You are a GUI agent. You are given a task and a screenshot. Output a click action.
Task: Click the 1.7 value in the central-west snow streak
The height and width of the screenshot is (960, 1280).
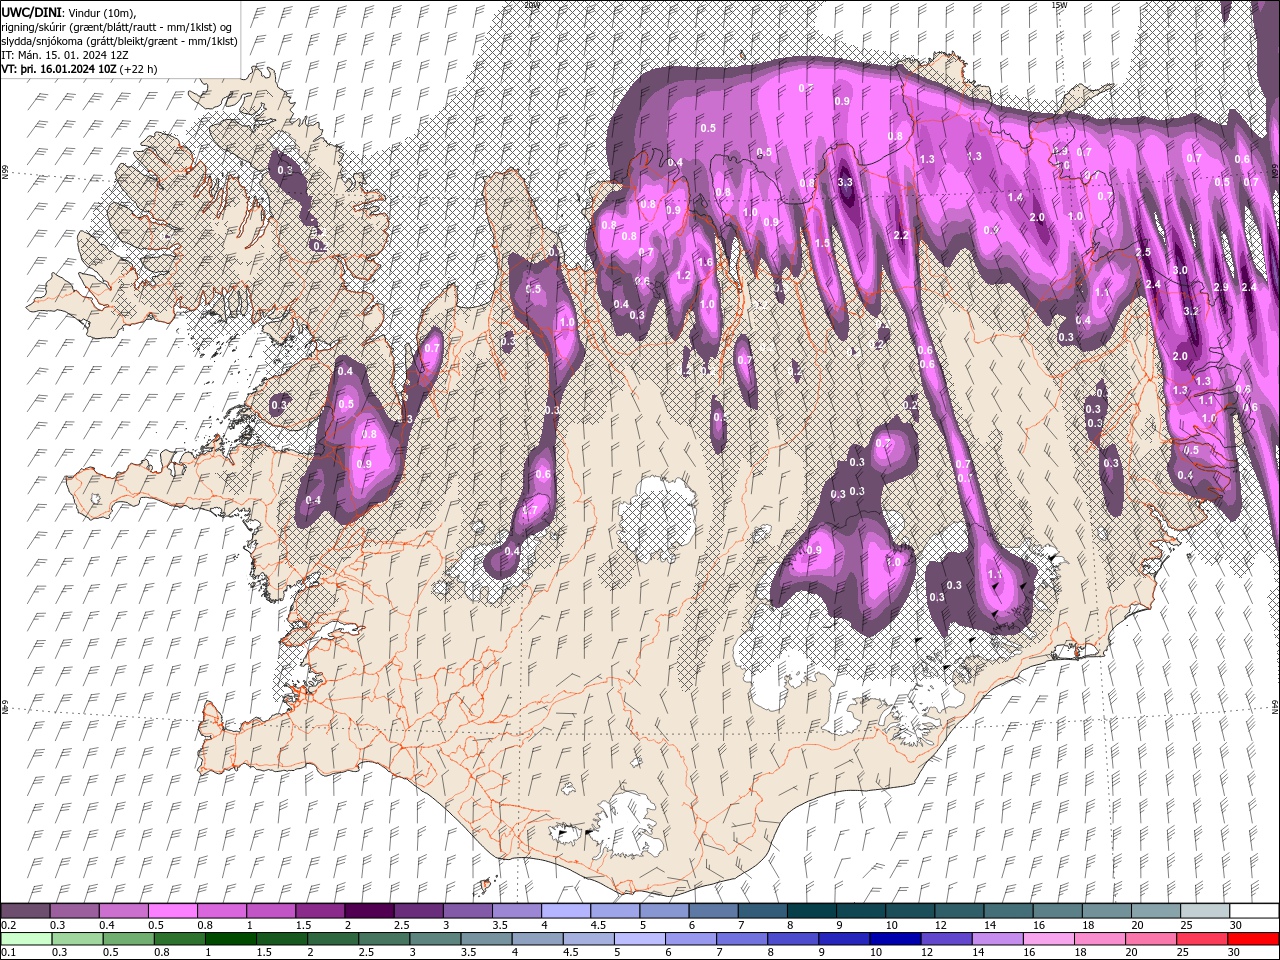pos(530,510)
